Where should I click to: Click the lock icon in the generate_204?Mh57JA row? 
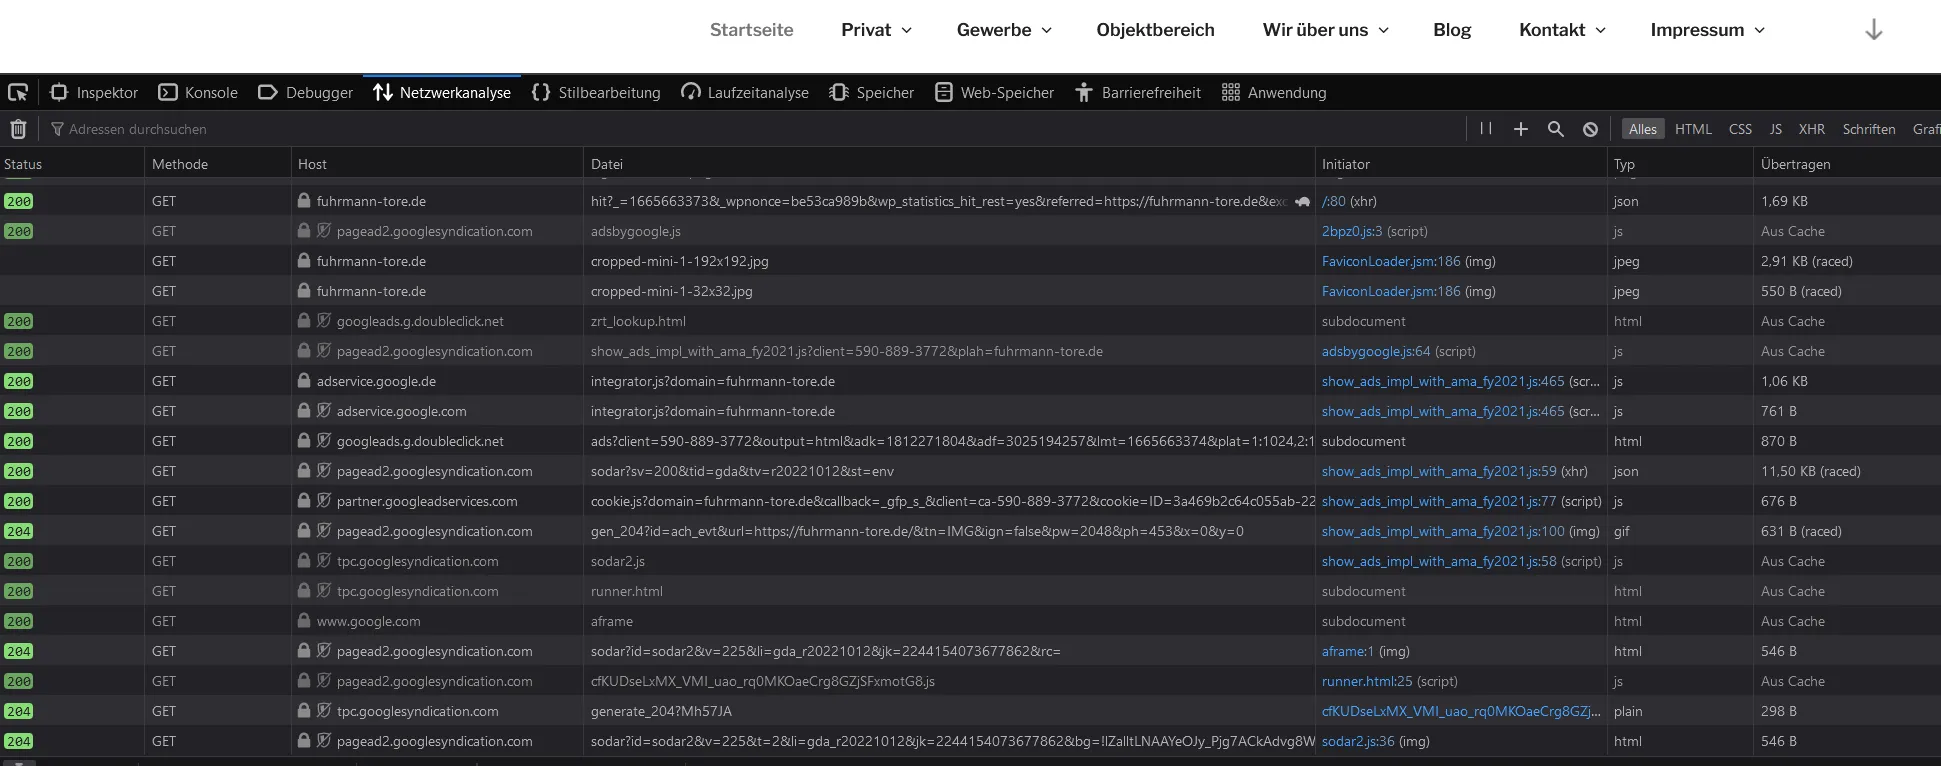(303, 711)
